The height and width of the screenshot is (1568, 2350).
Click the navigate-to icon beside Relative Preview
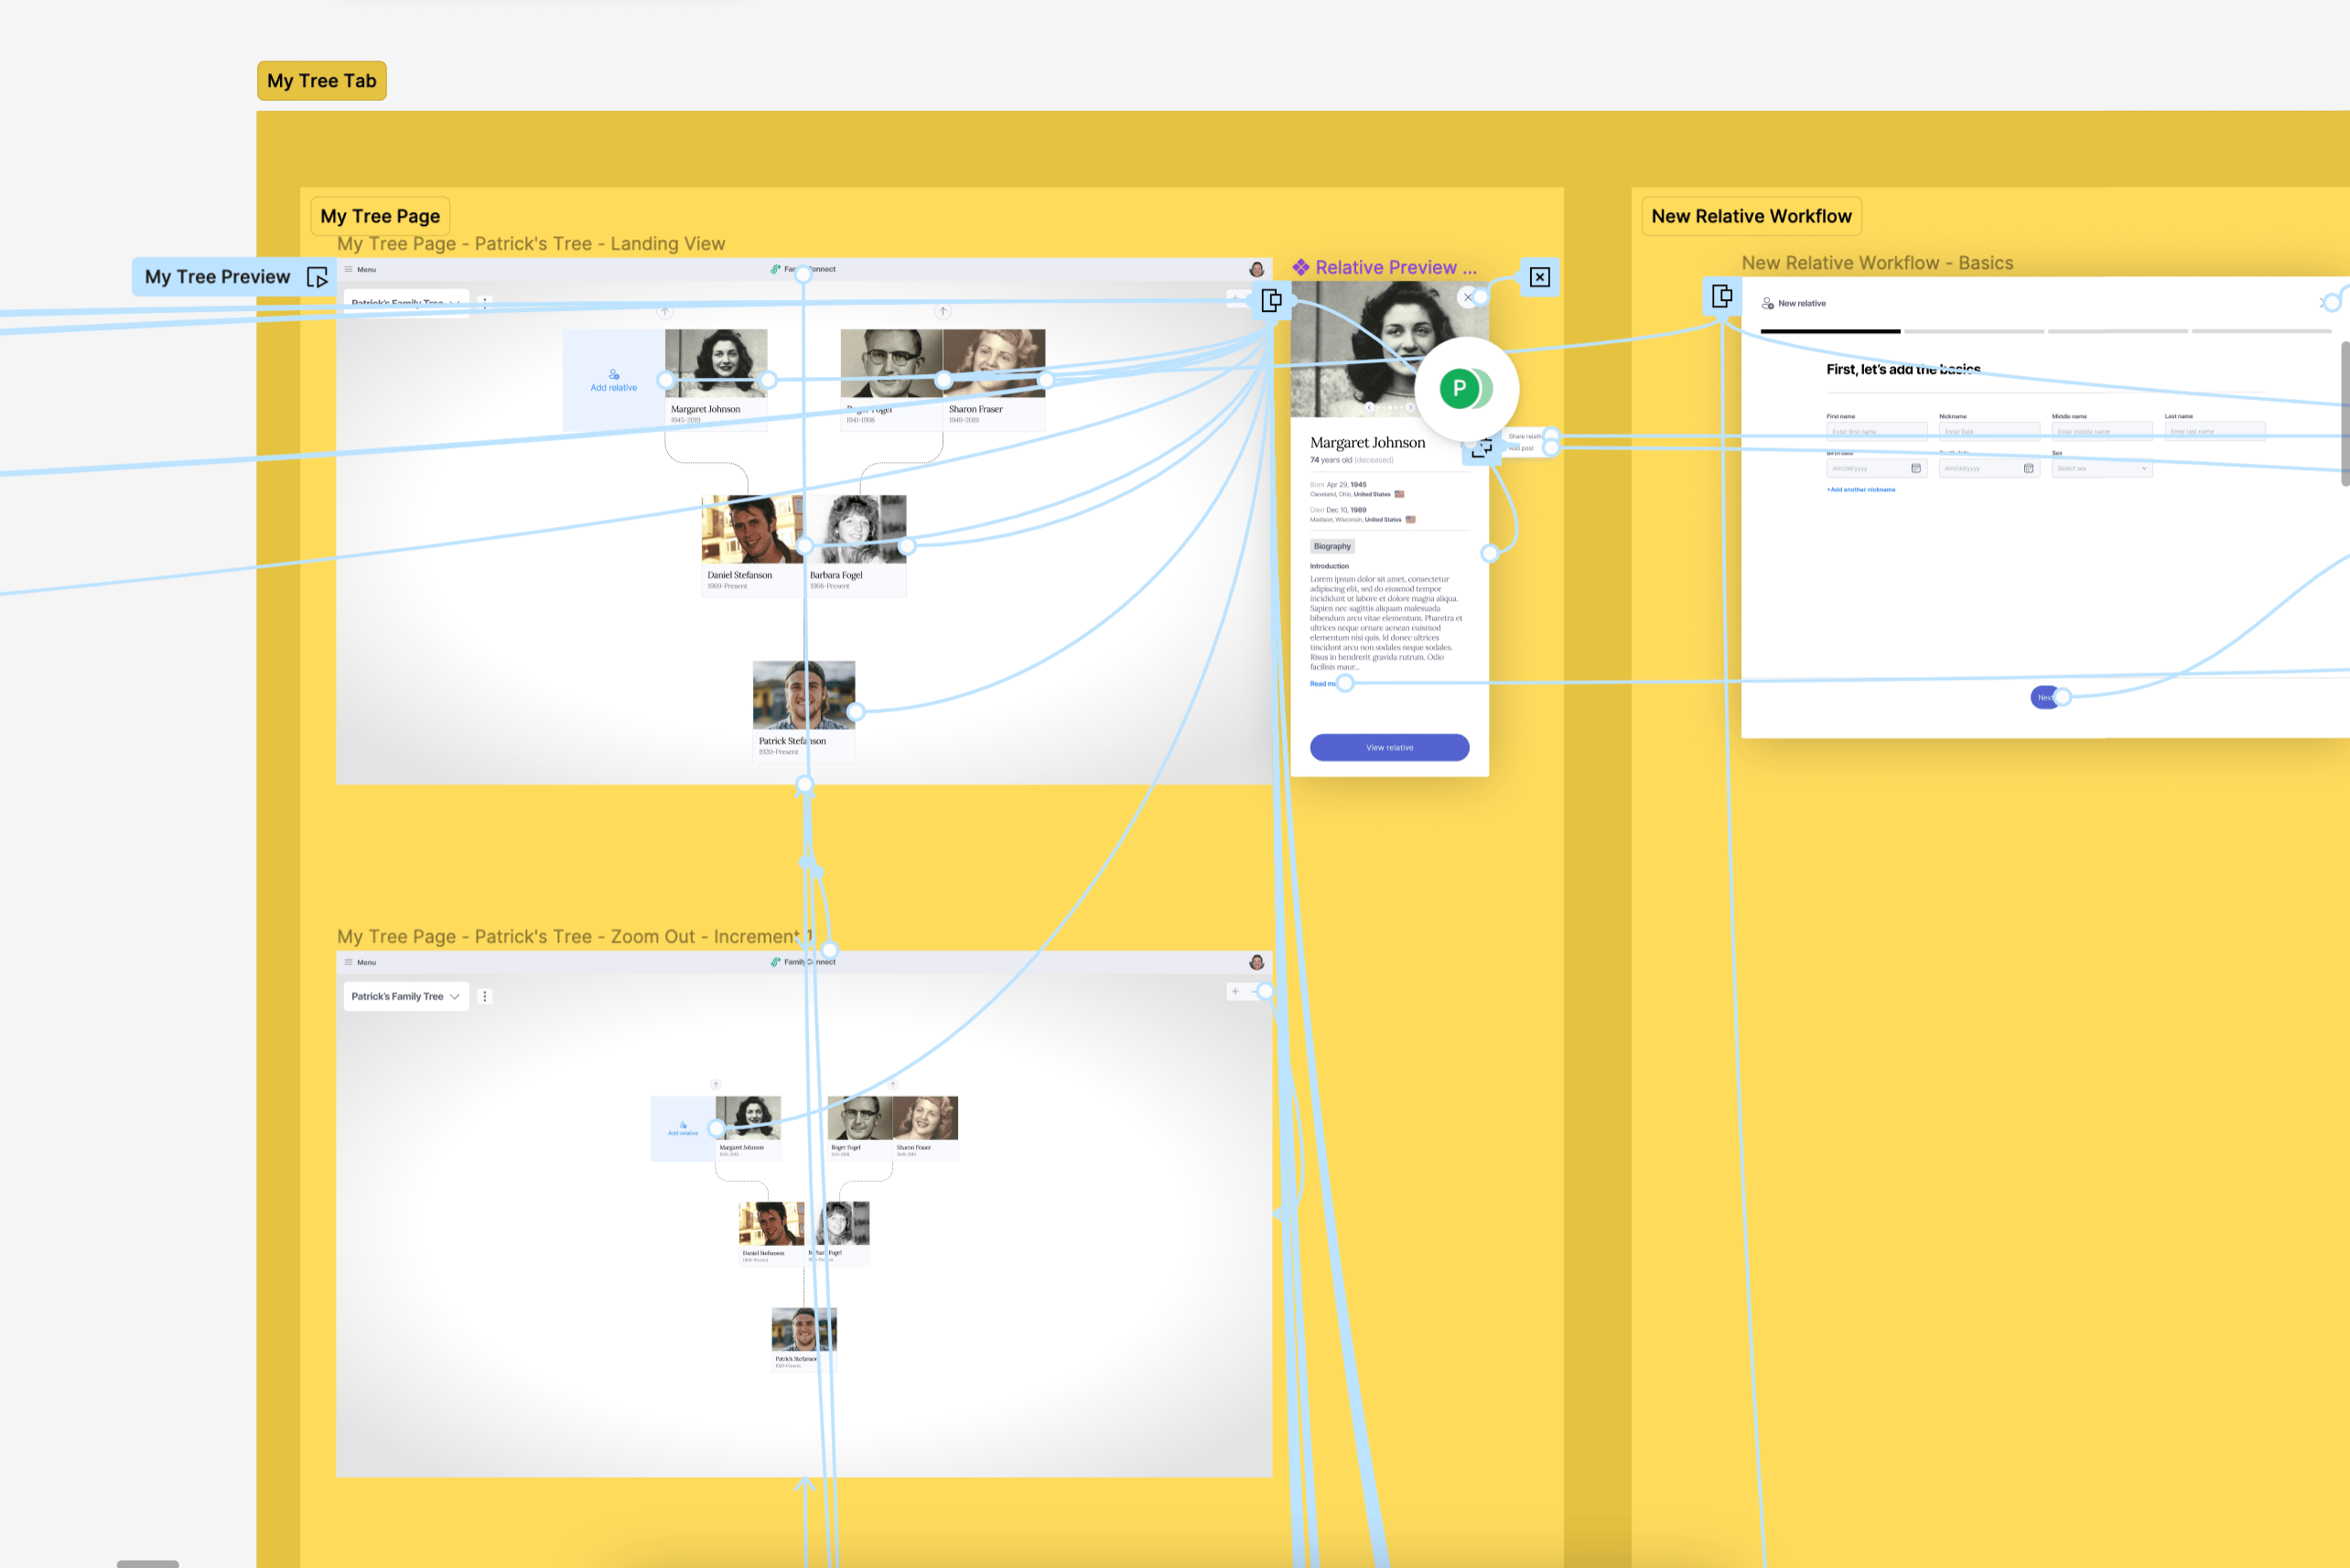1271,300
